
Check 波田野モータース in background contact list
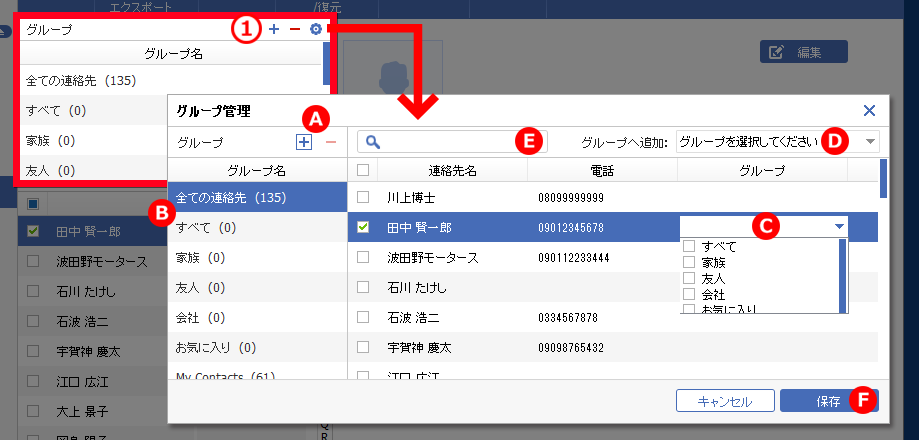(33, 261)
